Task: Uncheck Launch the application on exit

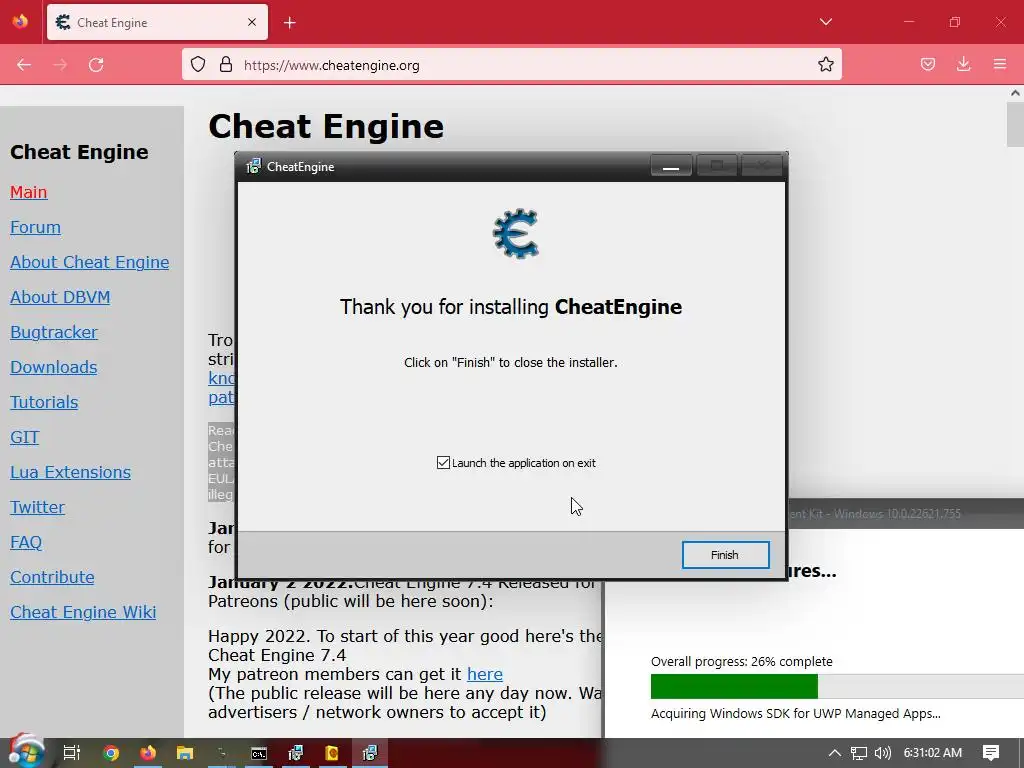Action: tap(443, 462)
